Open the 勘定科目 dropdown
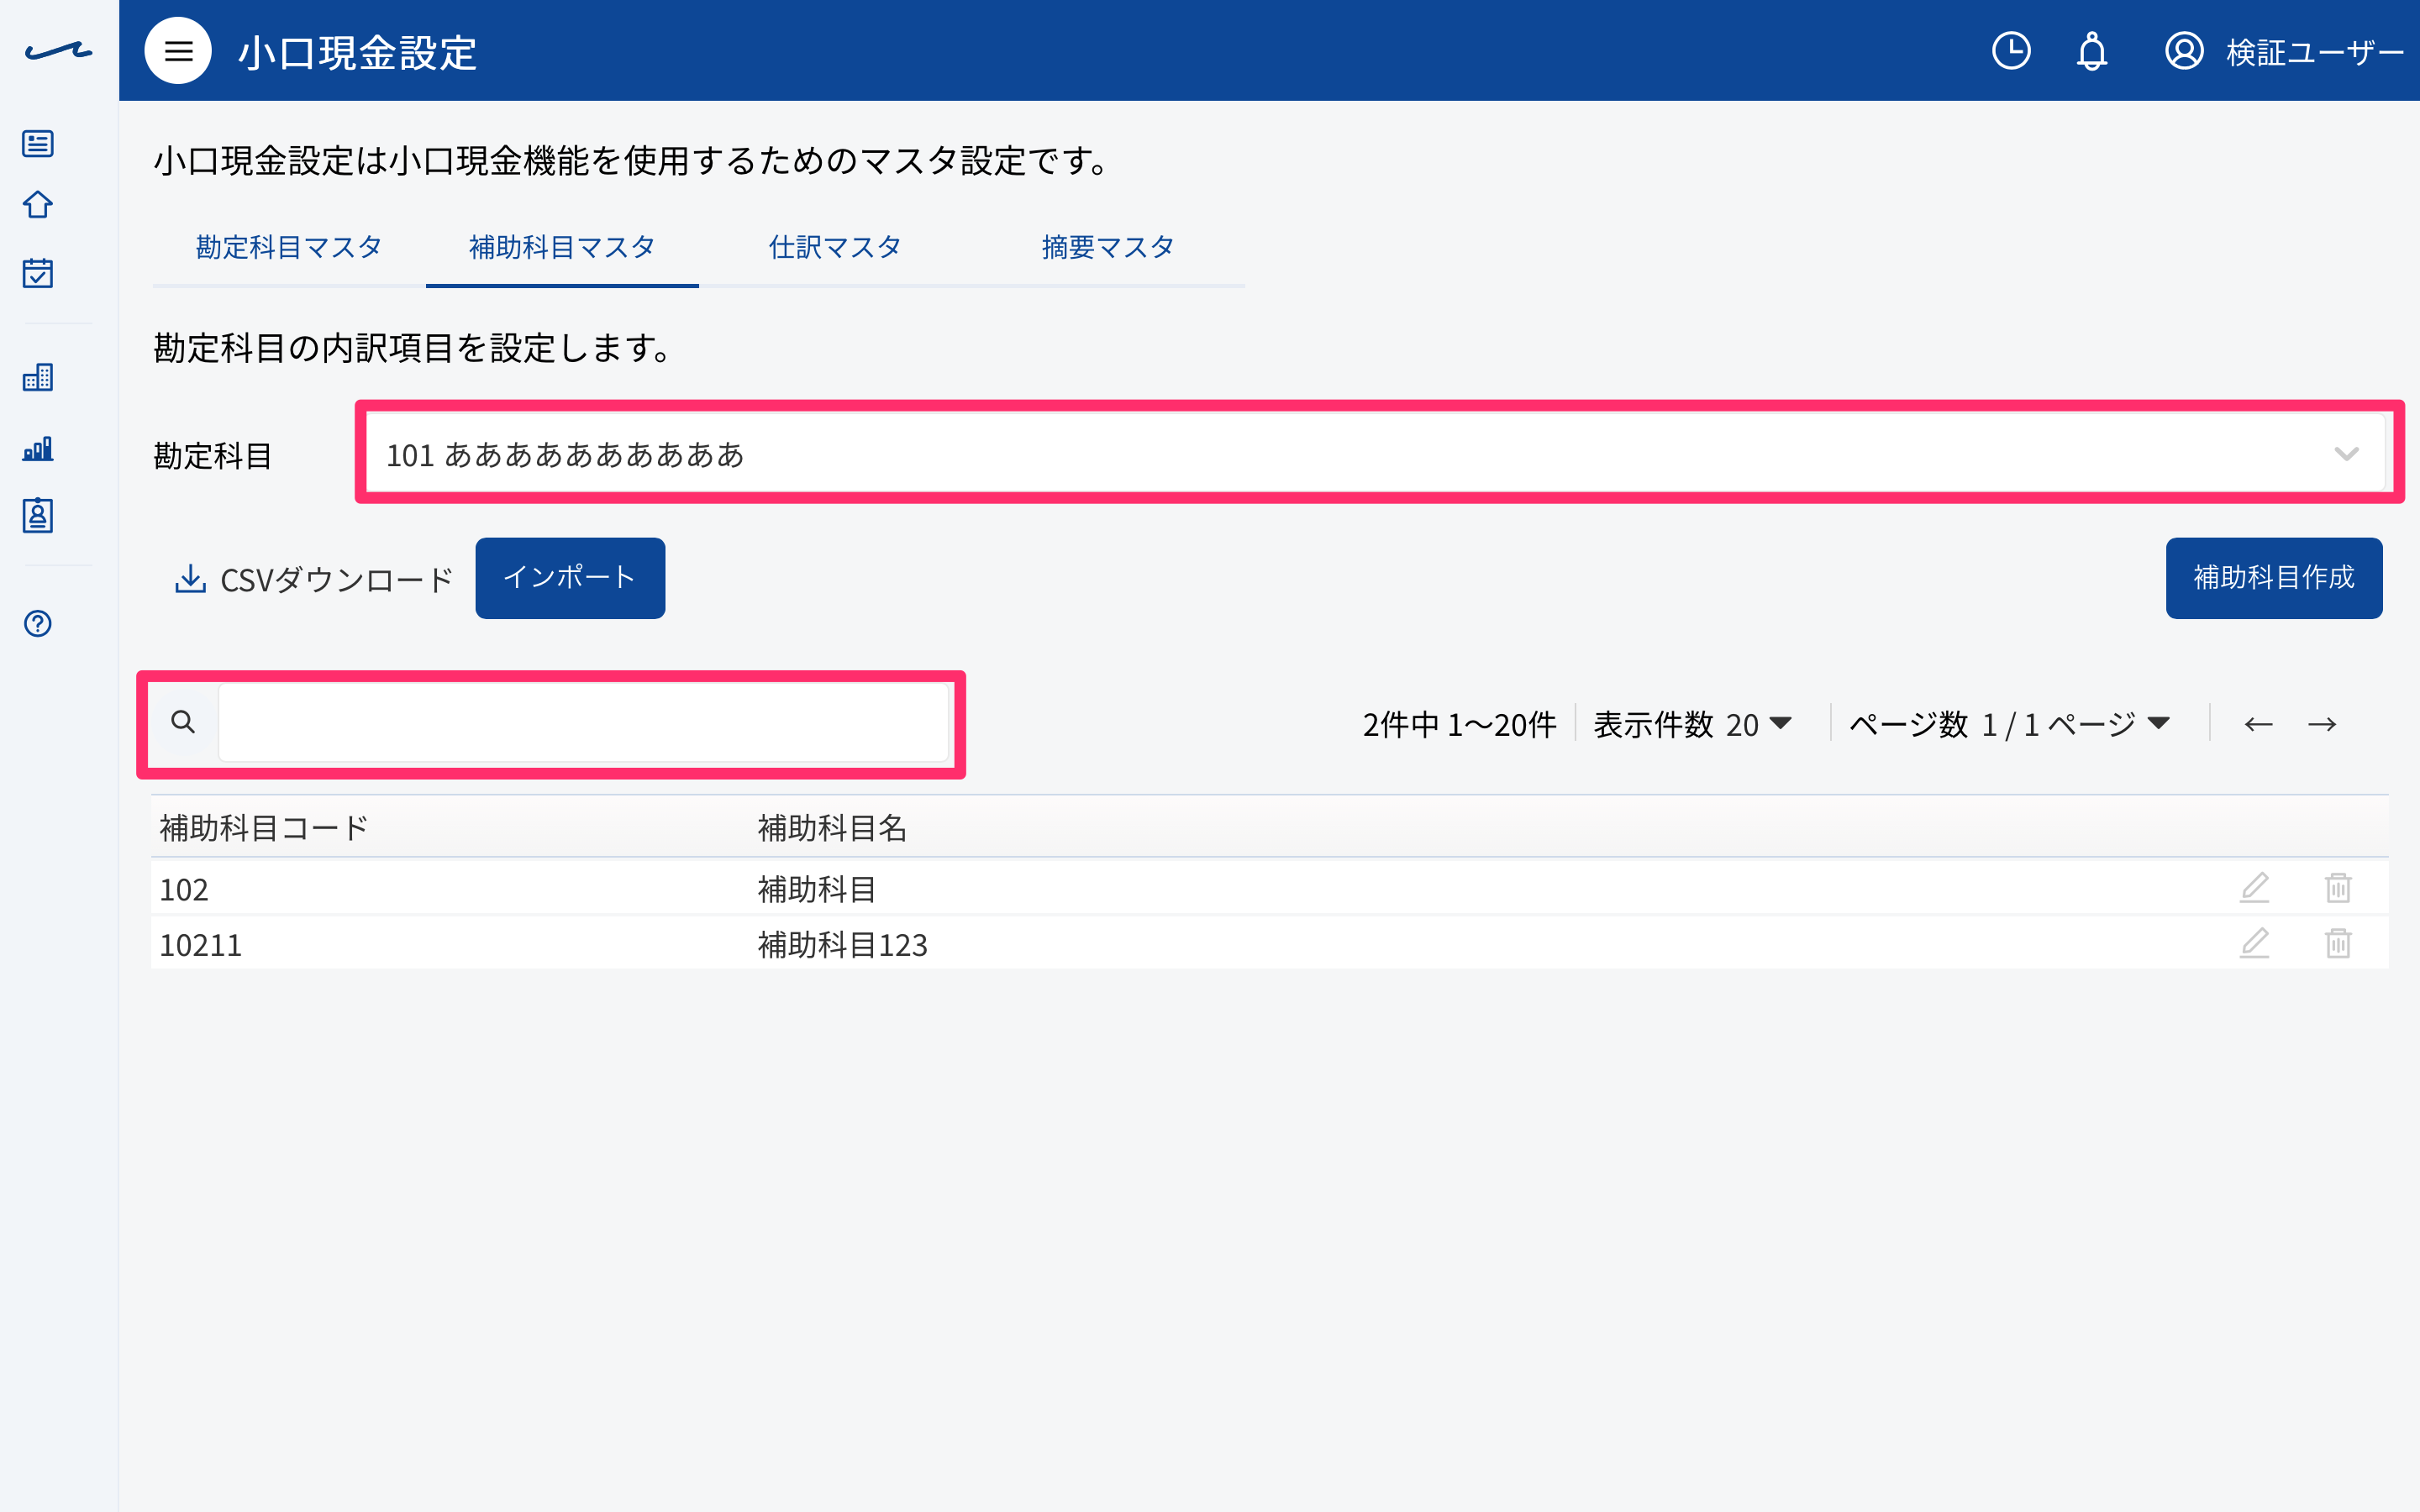2420x1512 pixels. click(1375, 454)
